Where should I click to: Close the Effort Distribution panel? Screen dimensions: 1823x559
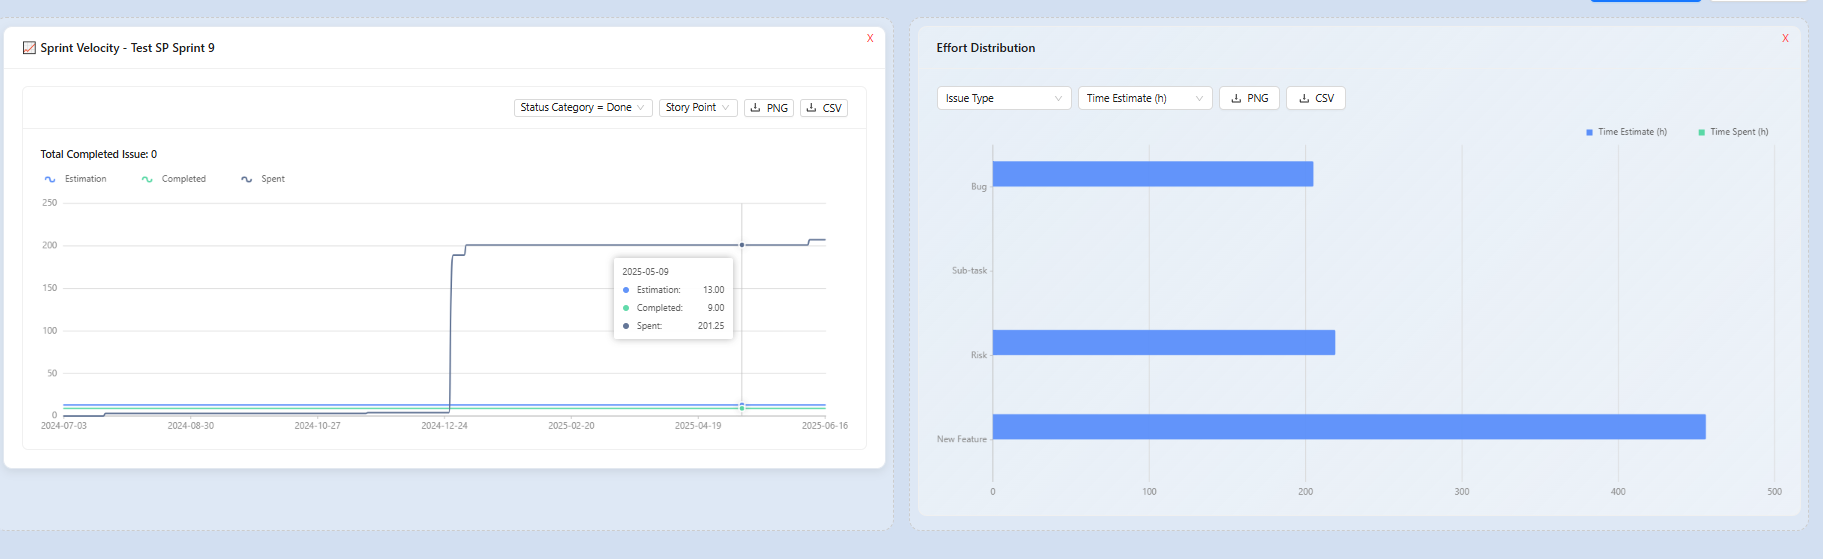click(x=1785, y=39)
